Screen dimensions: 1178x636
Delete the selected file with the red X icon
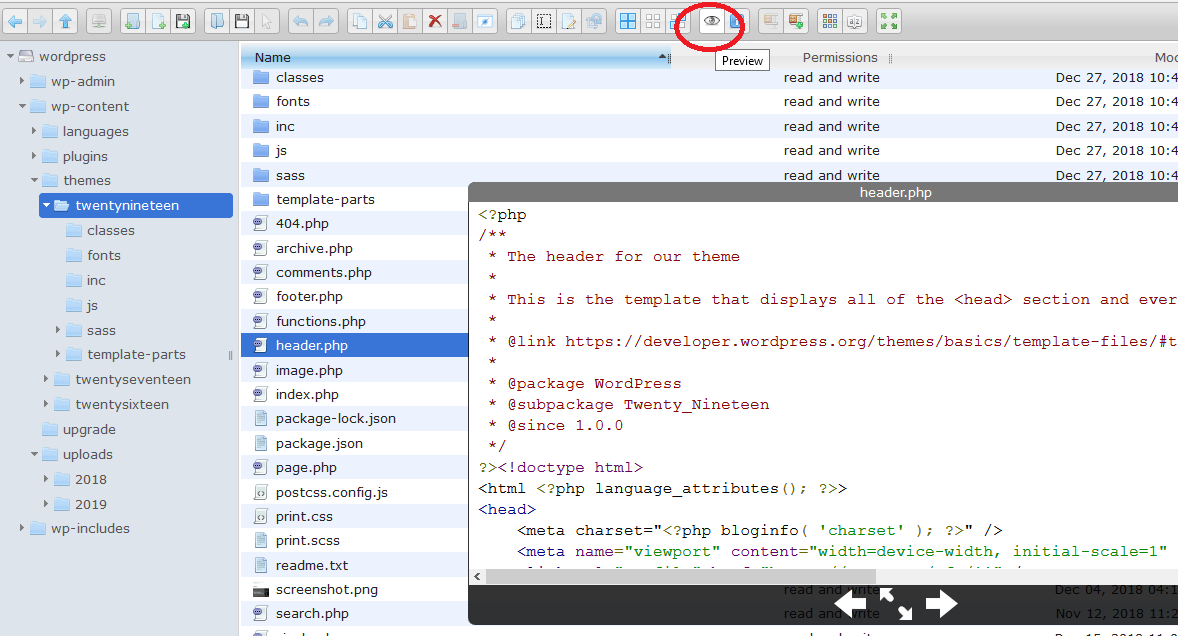(434, 22)
